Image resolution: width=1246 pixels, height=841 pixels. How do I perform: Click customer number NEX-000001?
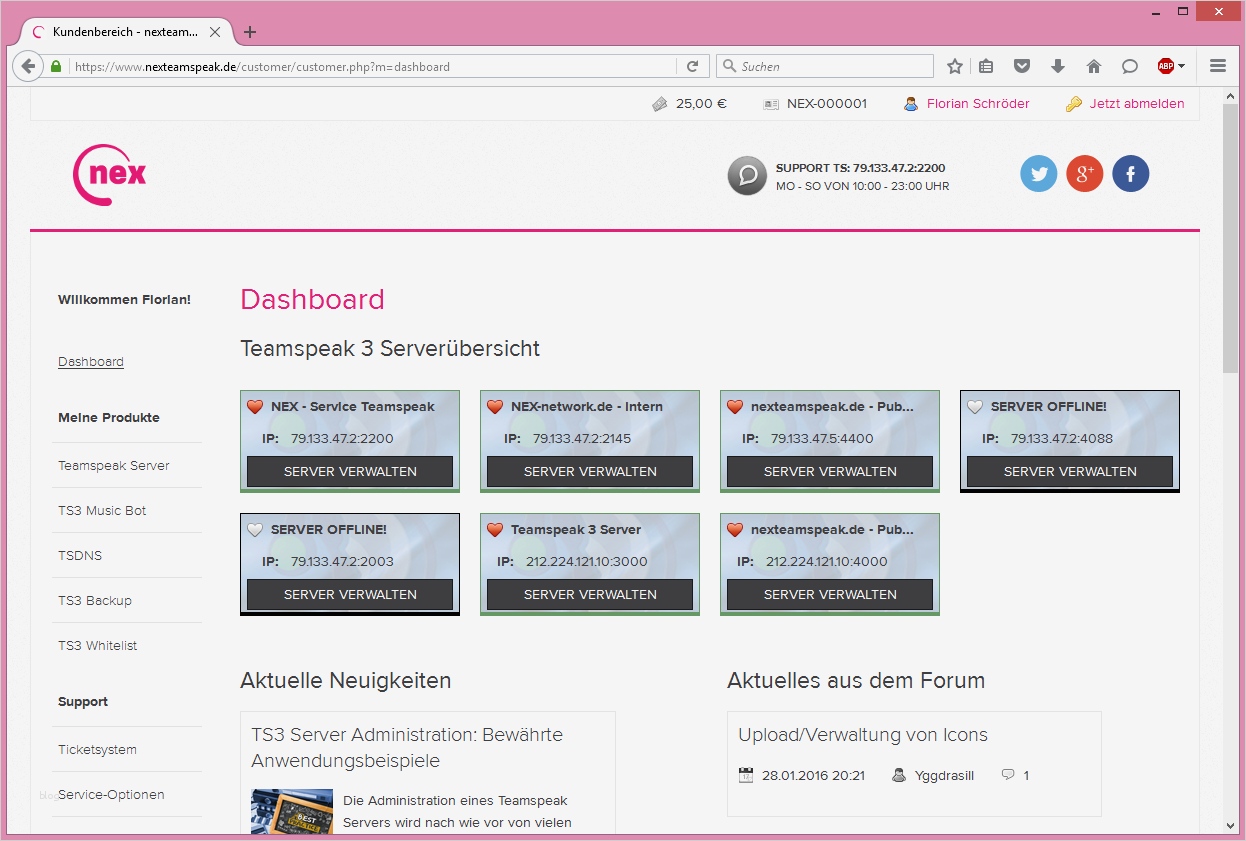[x=827, y=104]
